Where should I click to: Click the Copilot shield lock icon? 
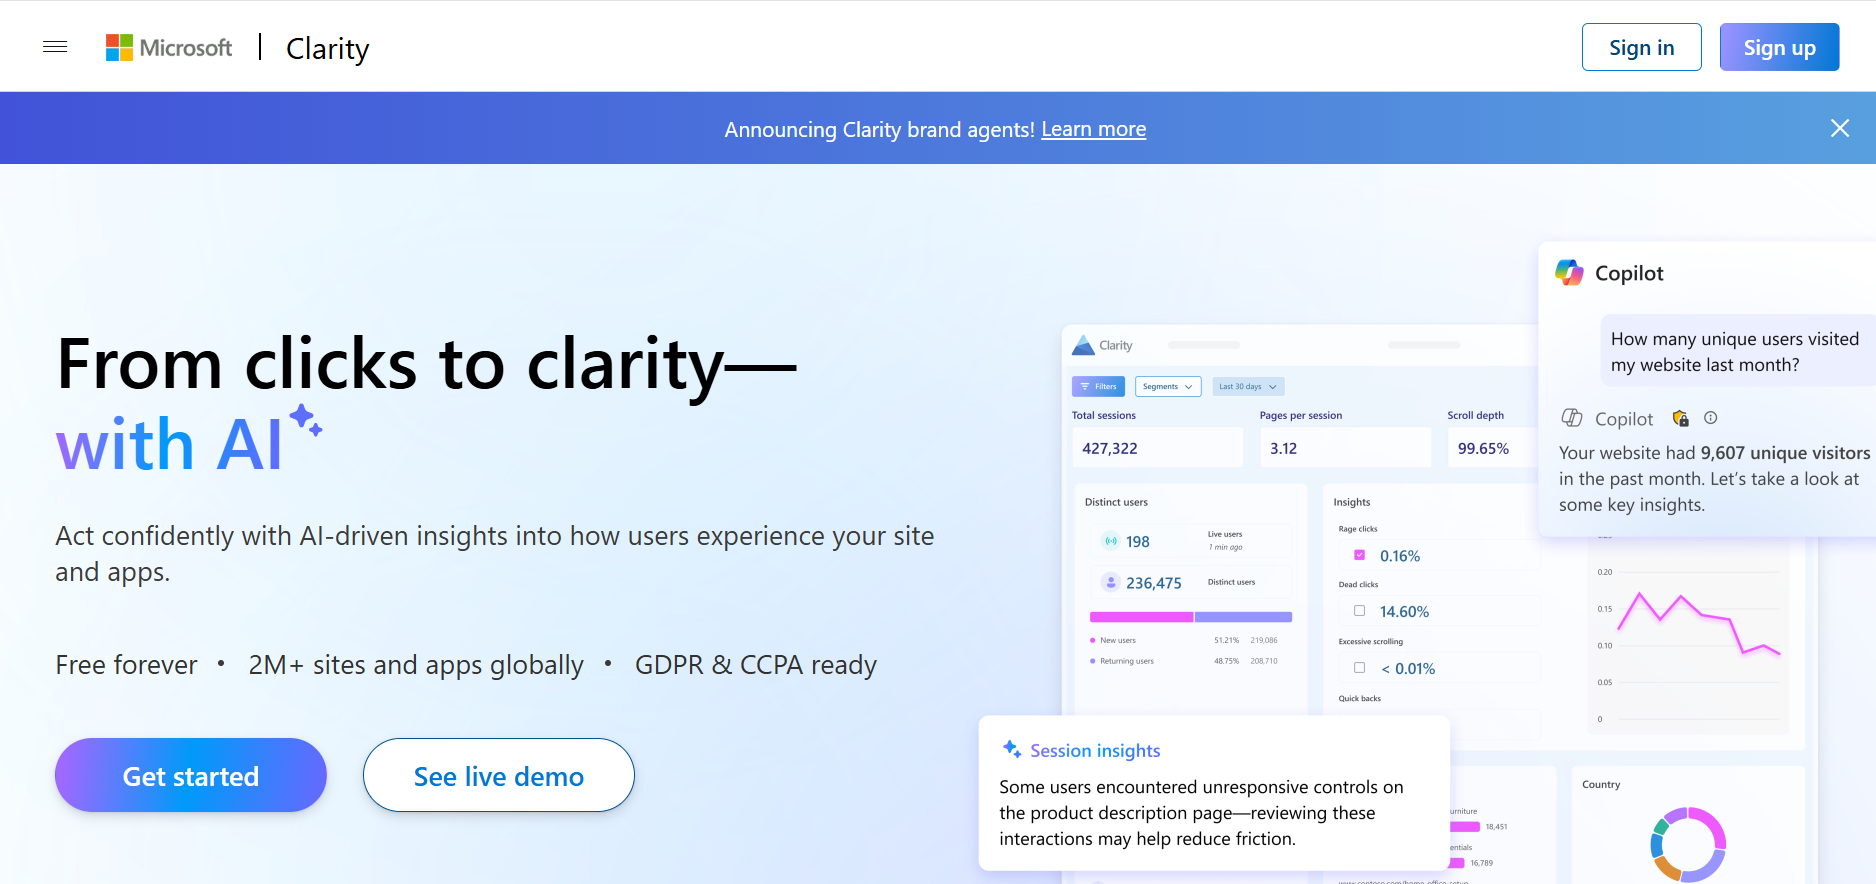pyautogui.click(x=1680, y=418)
